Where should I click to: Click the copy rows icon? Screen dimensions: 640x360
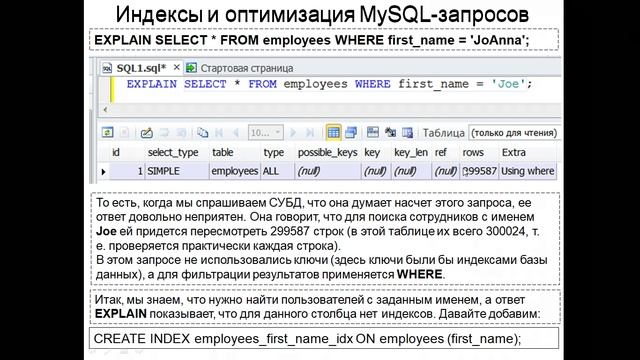click(202, 132)
